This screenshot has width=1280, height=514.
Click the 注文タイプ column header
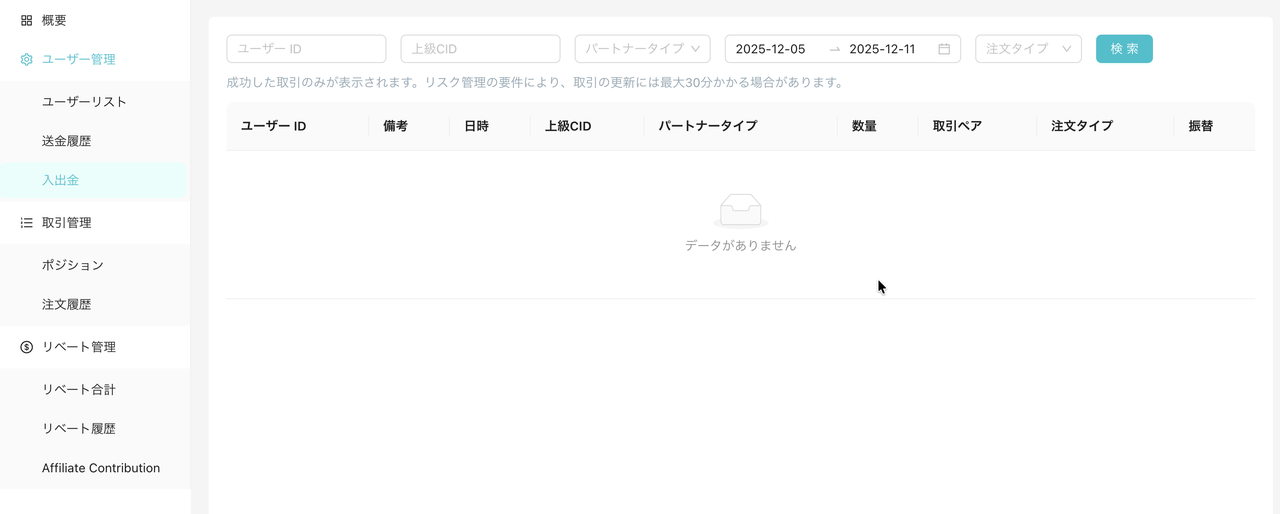click(x=1082, y=127)
